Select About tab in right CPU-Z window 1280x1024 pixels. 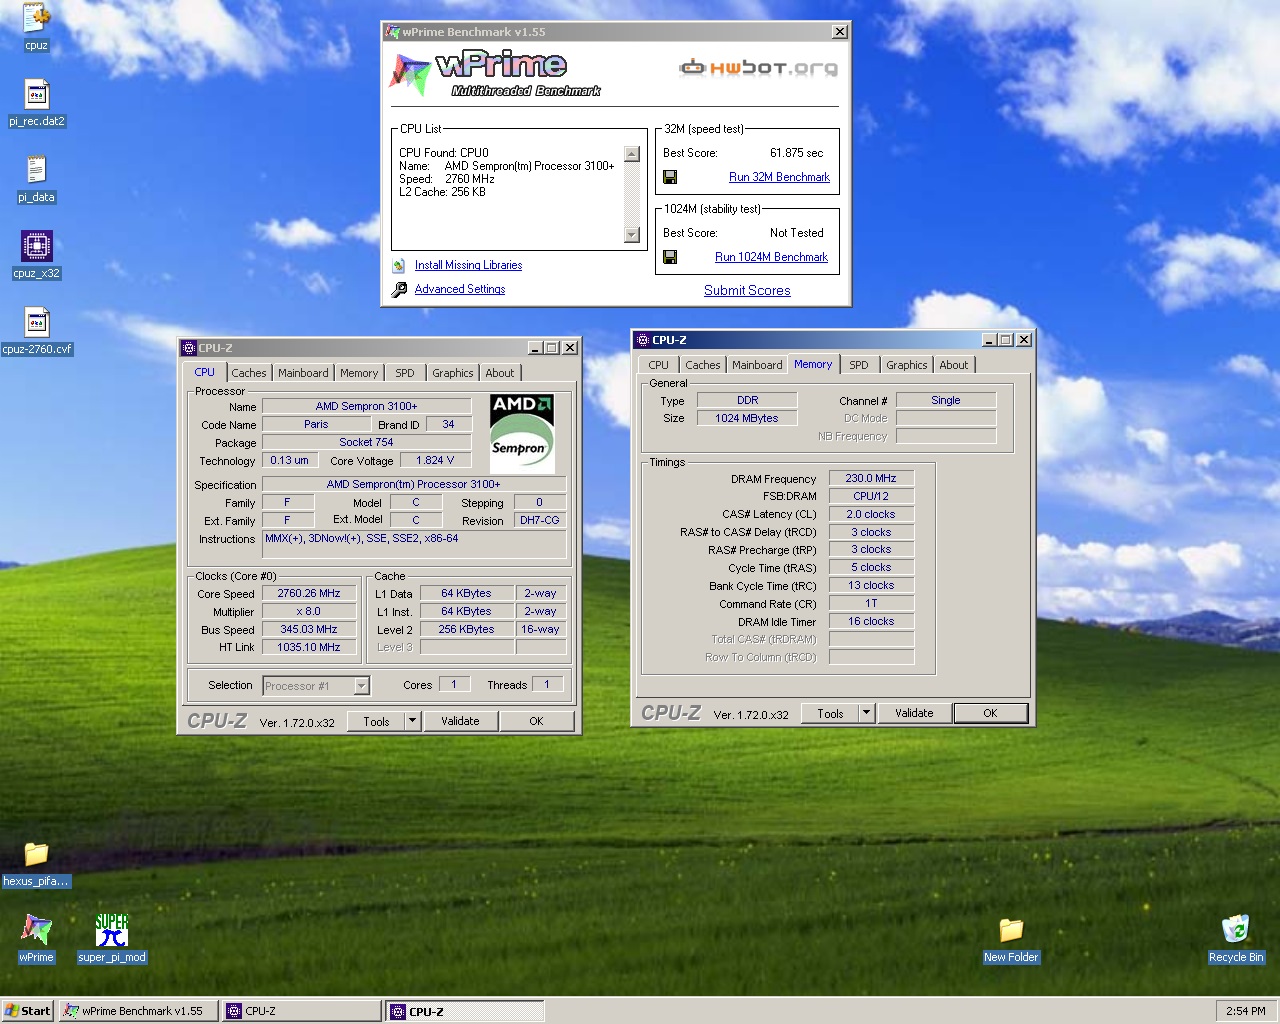point(954,365)
